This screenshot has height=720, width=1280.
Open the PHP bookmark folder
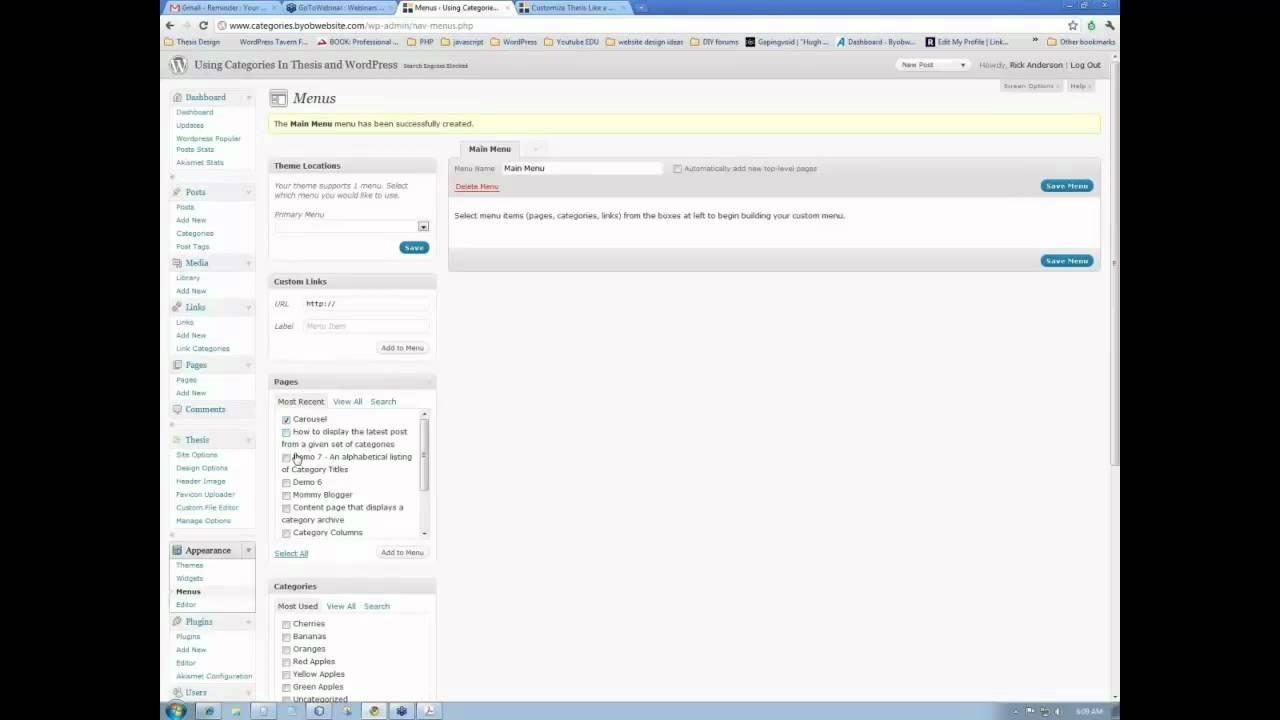click(x=421, y=42)
